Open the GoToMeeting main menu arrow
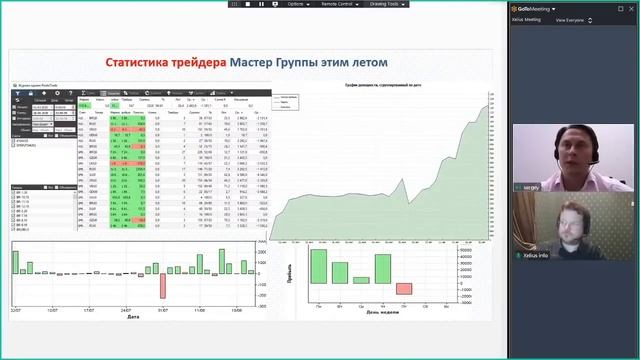This screenshot has width=640, height=360. [553, 9]
